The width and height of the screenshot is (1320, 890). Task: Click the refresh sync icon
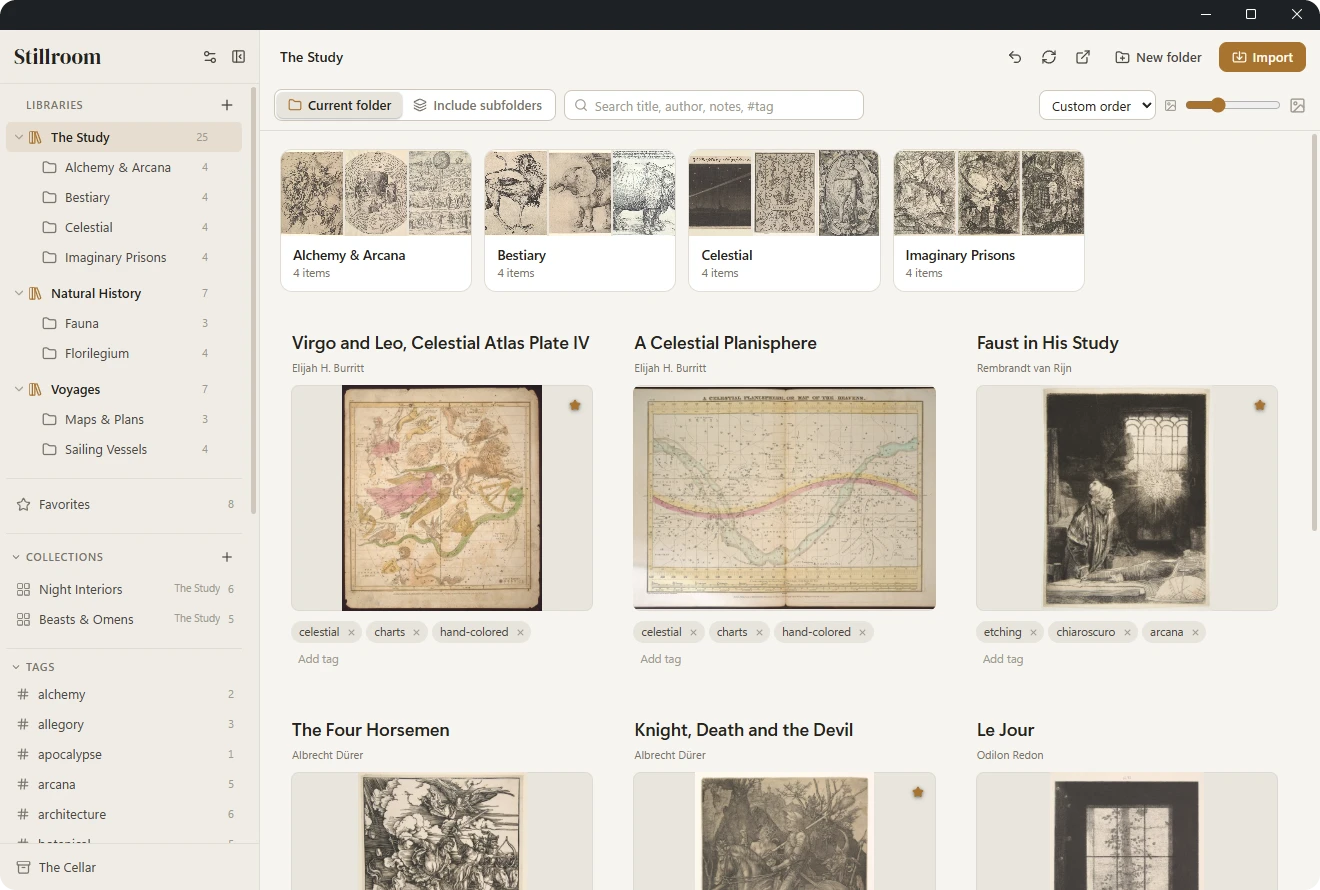coord(1049,57)
